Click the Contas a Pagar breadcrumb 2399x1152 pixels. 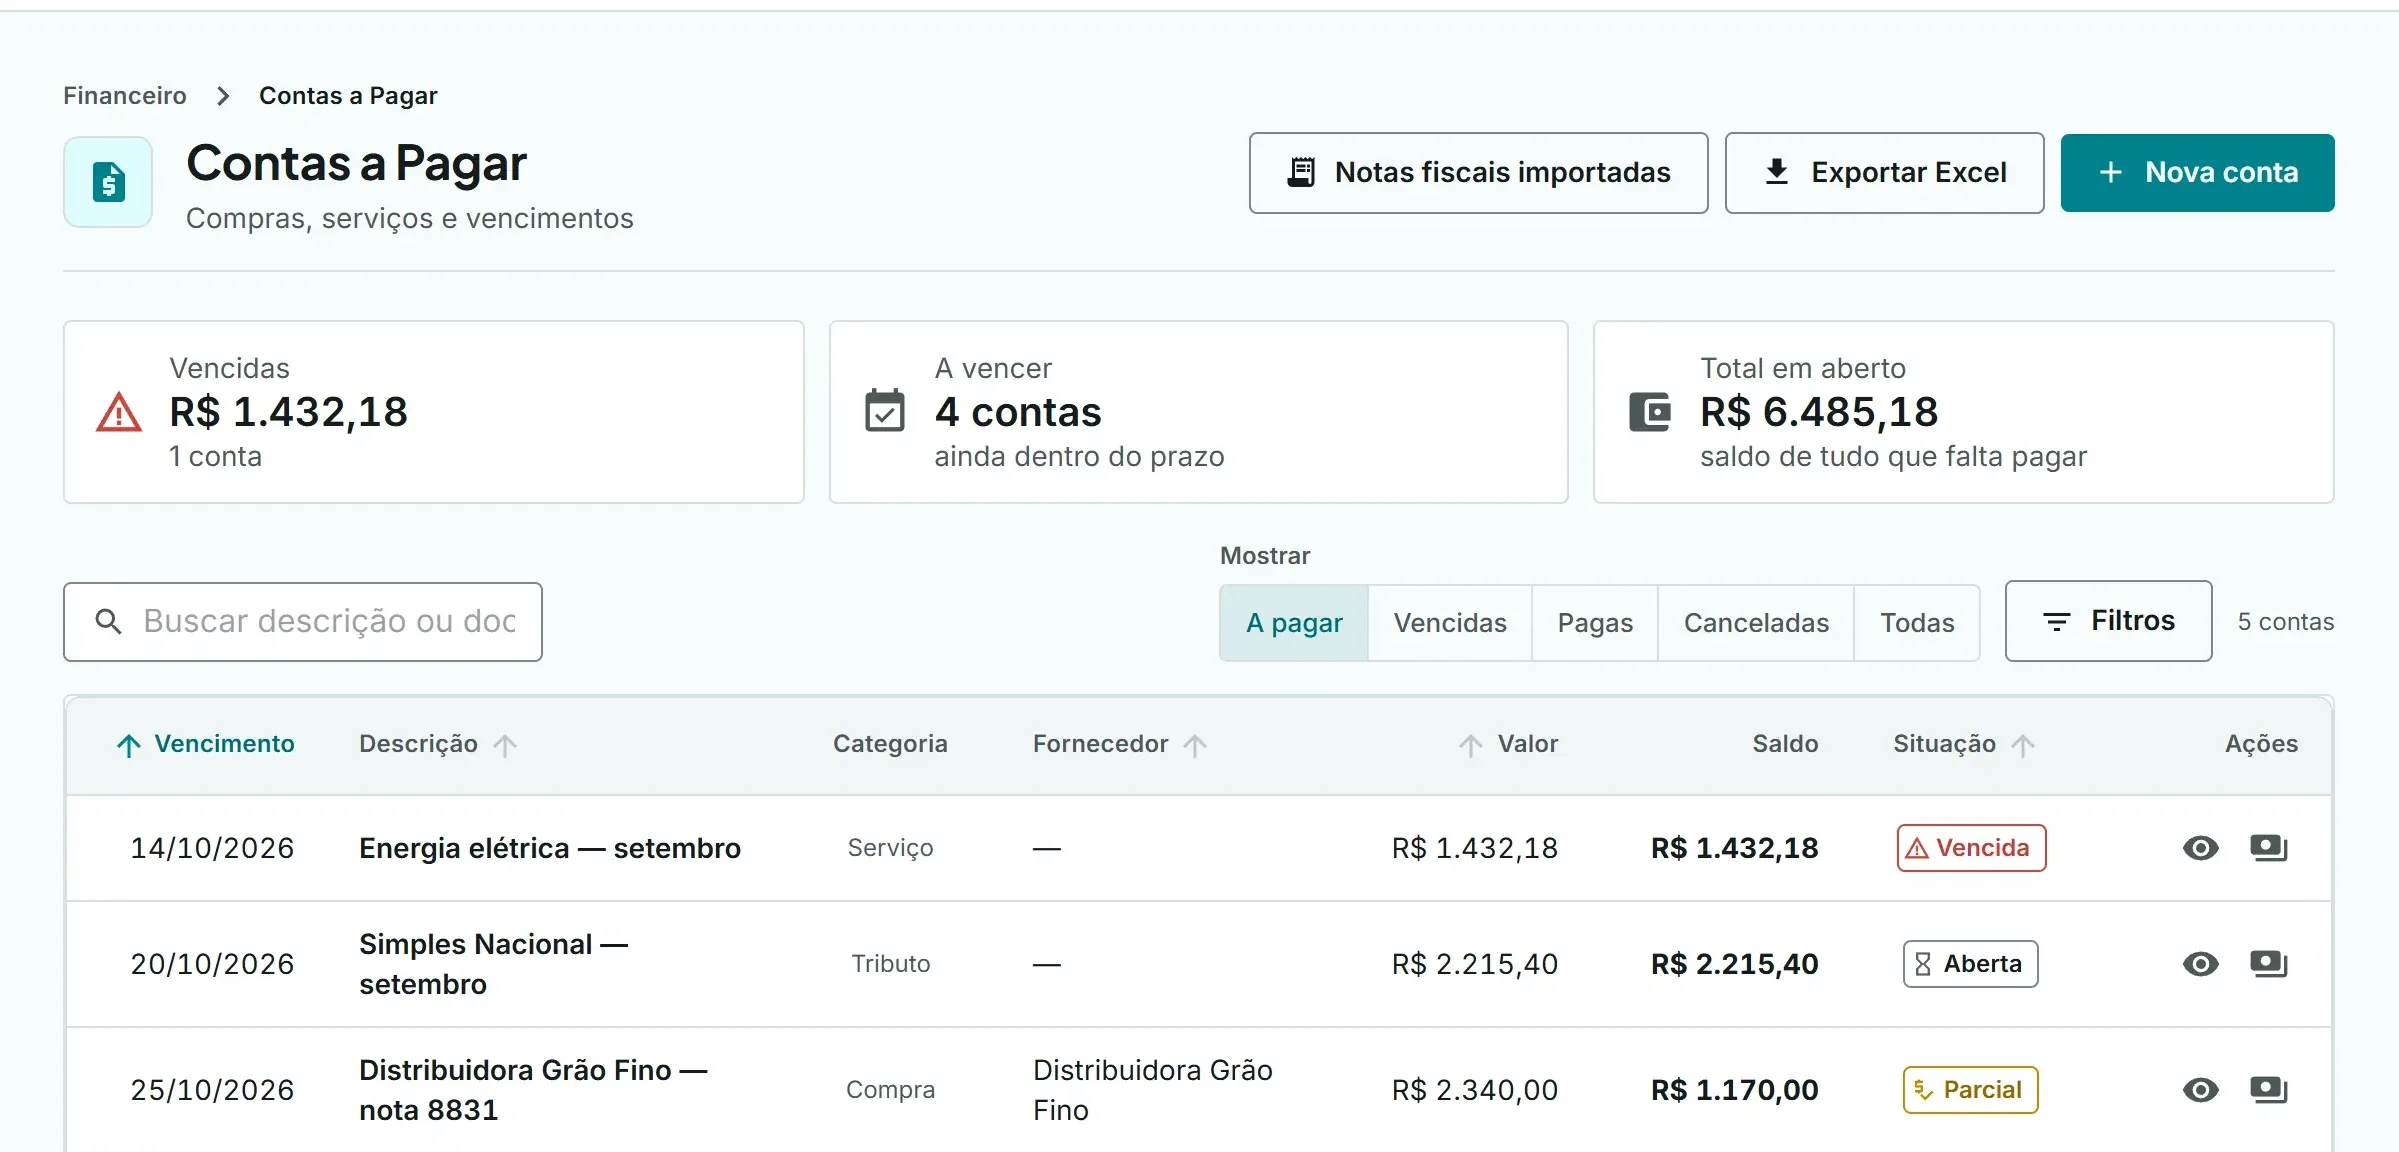348,96
